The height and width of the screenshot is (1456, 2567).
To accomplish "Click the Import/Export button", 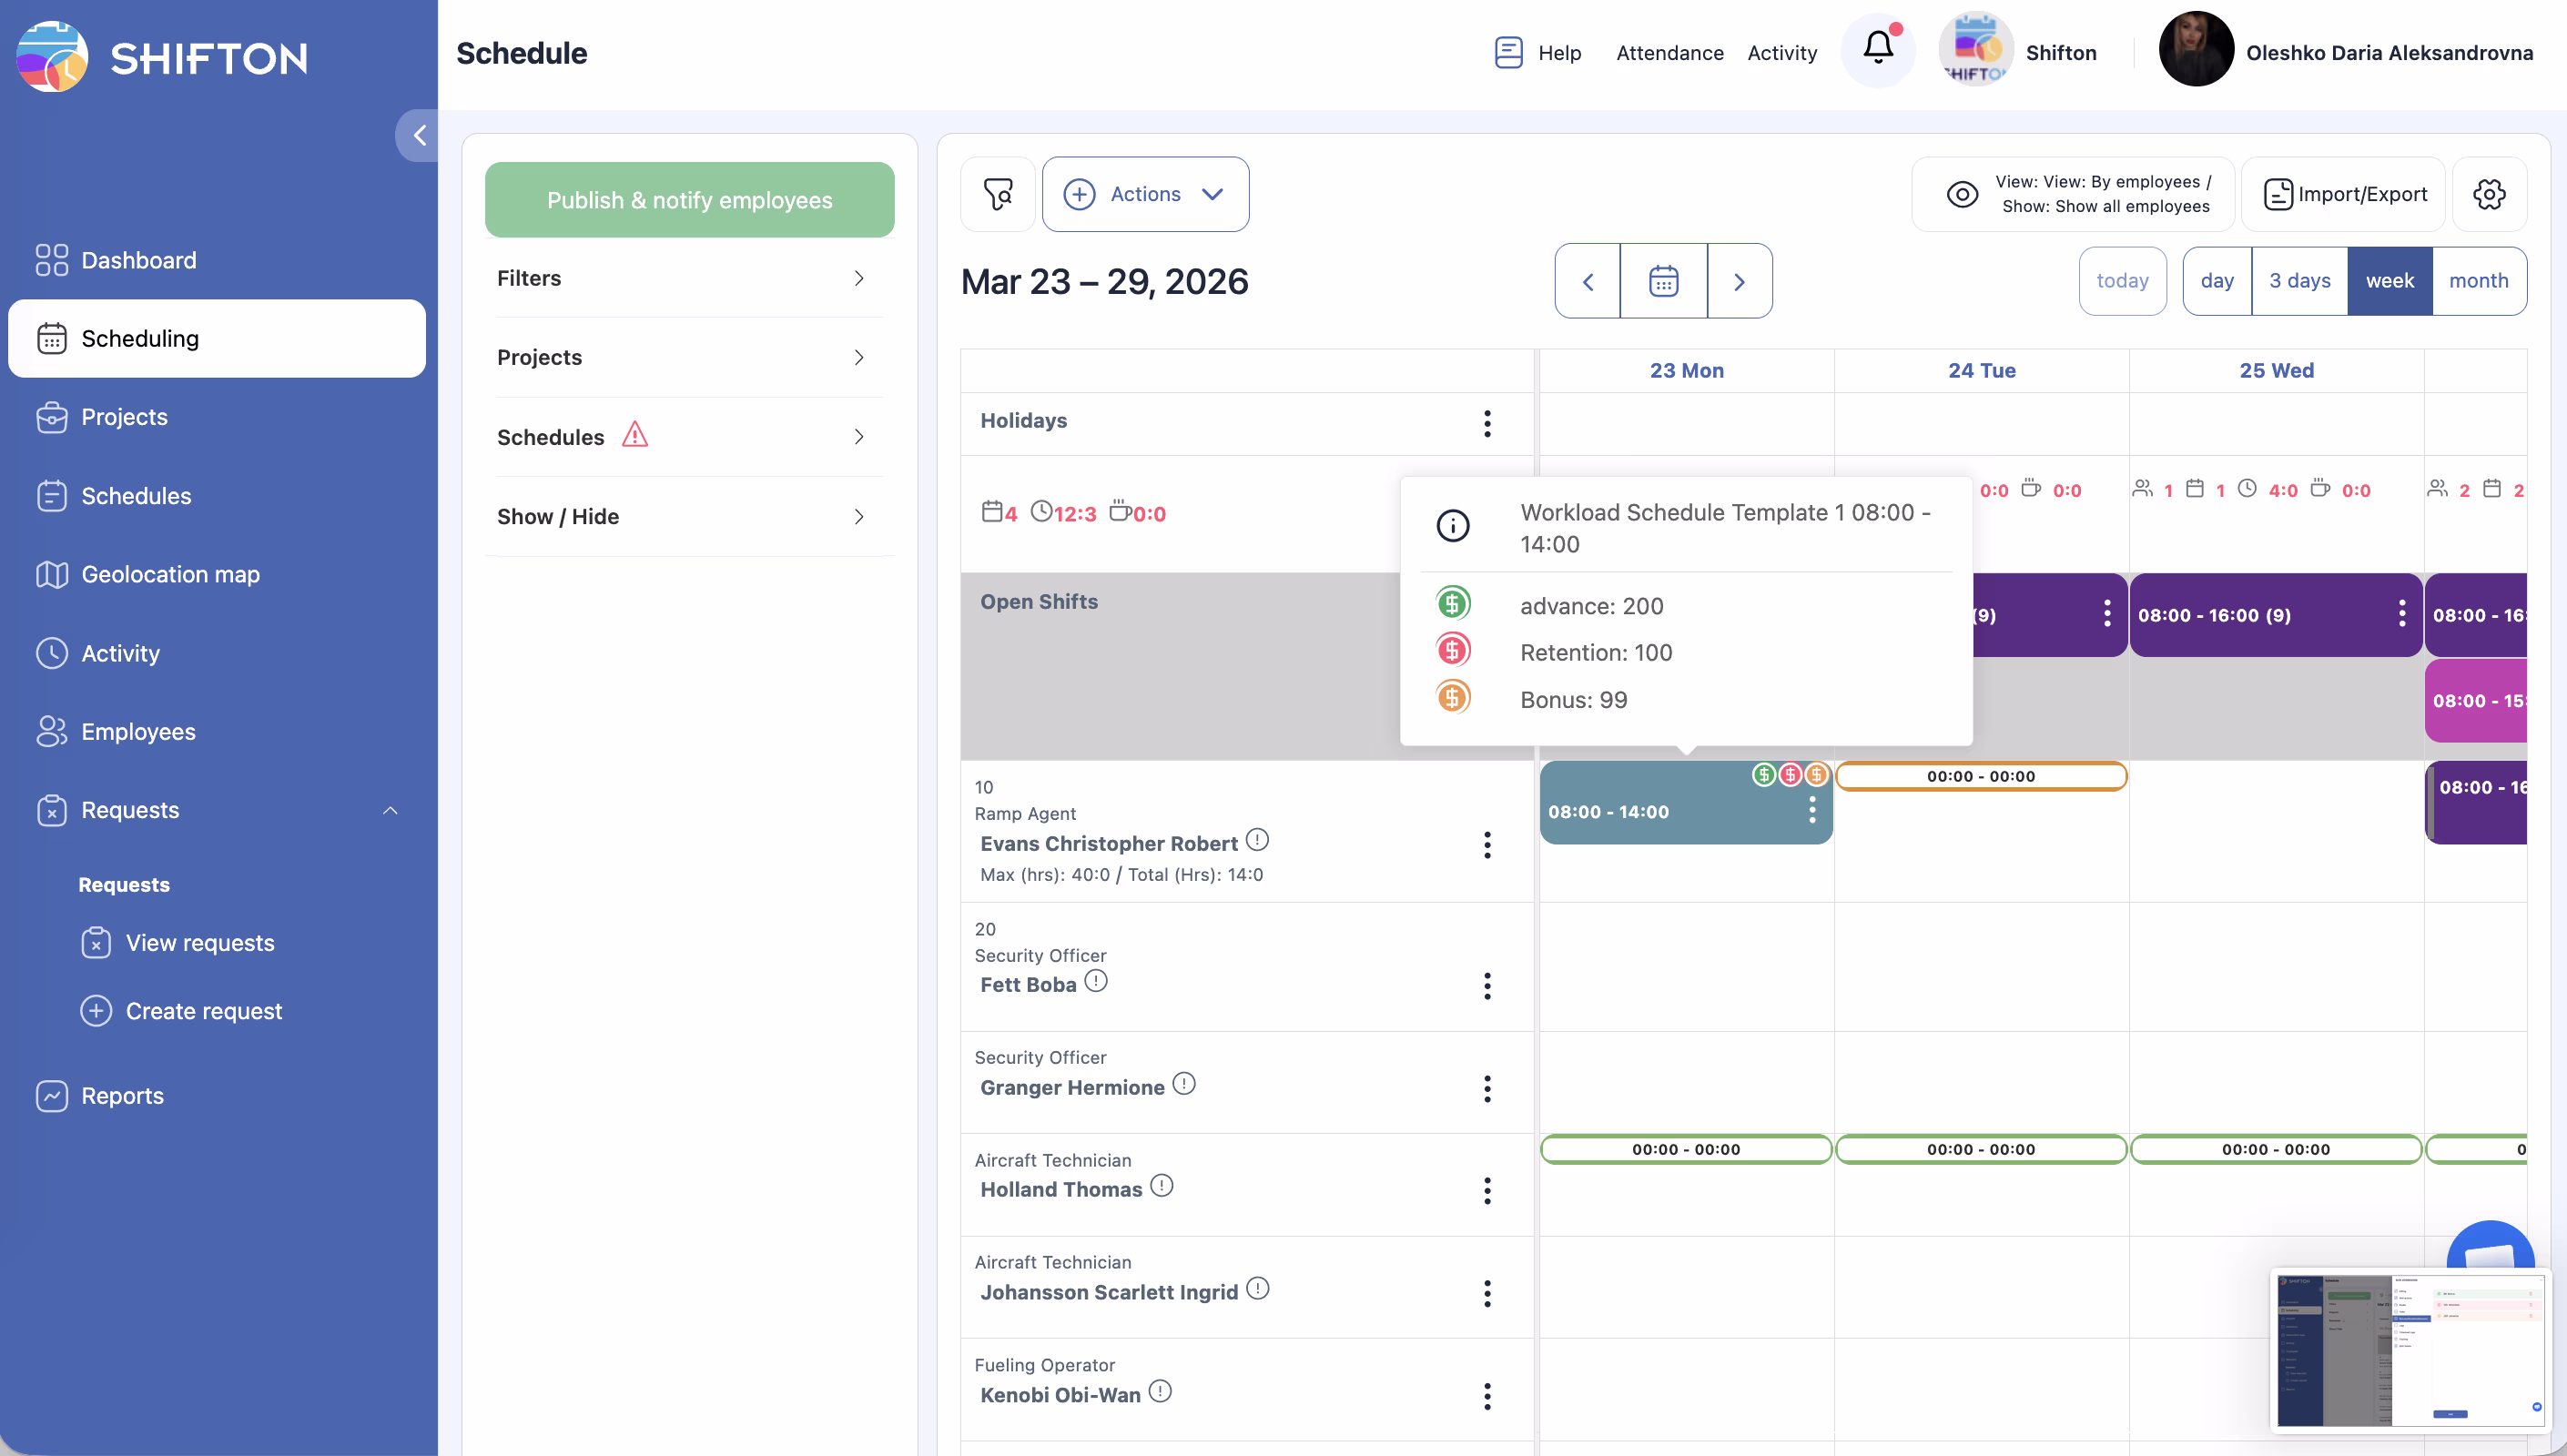I will [2344, 194].
